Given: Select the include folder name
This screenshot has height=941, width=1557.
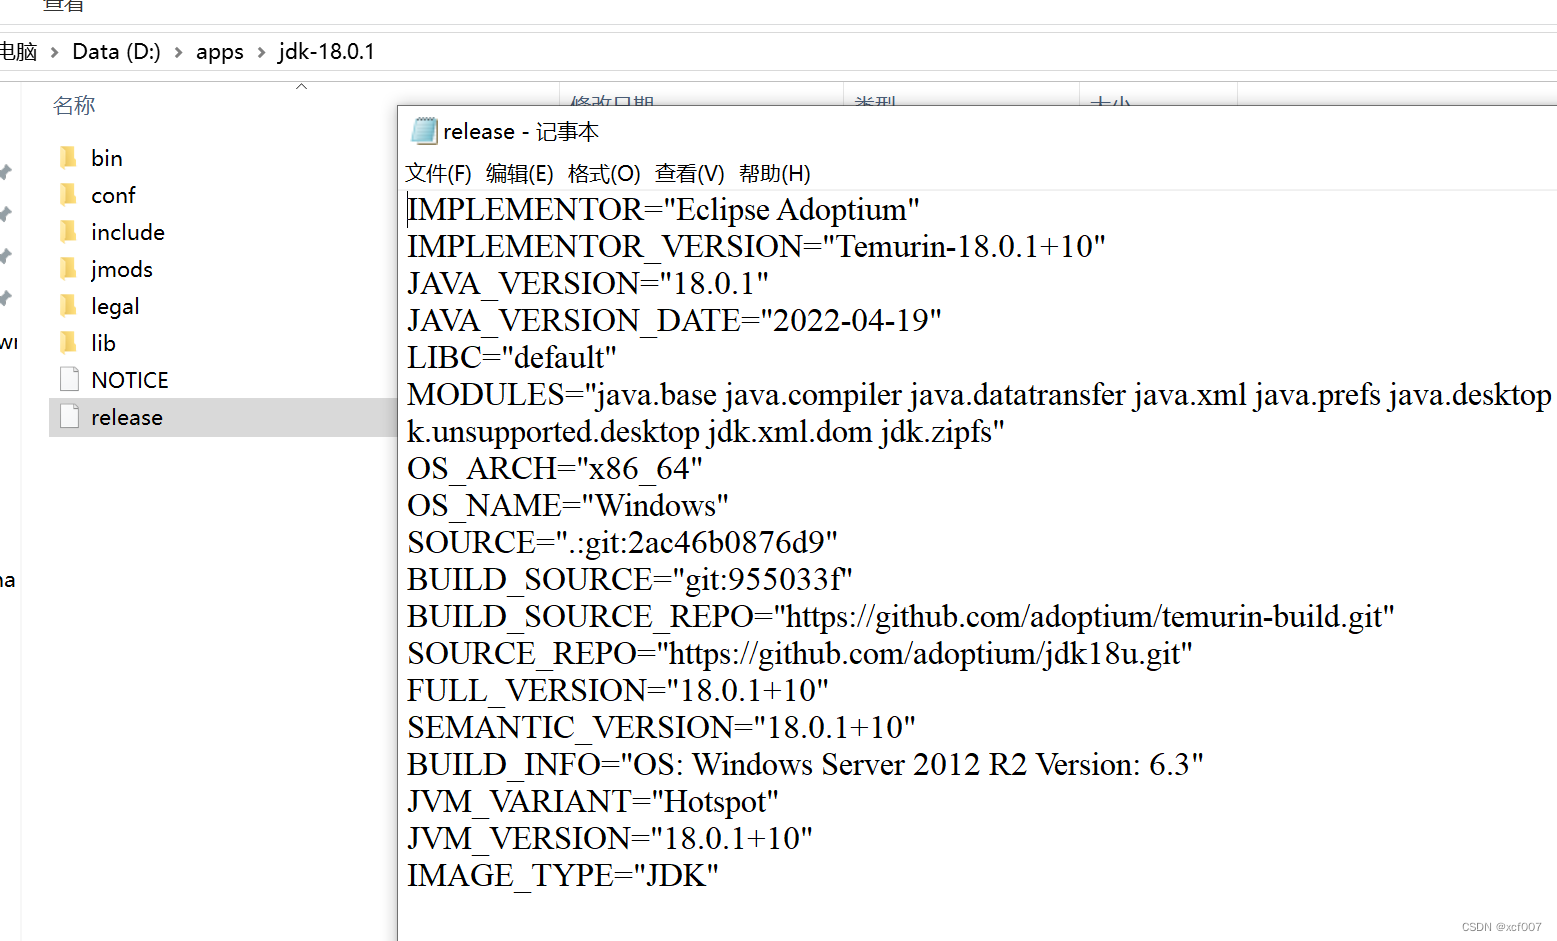Looking at the screenshot, I should (128, 232).
